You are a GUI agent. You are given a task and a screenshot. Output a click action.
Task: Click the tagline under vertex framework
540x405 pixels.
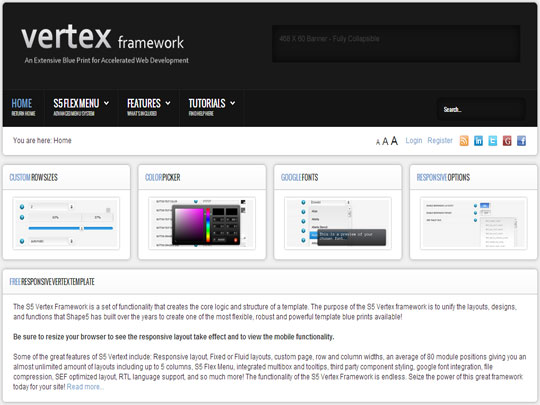pos(106,60)
